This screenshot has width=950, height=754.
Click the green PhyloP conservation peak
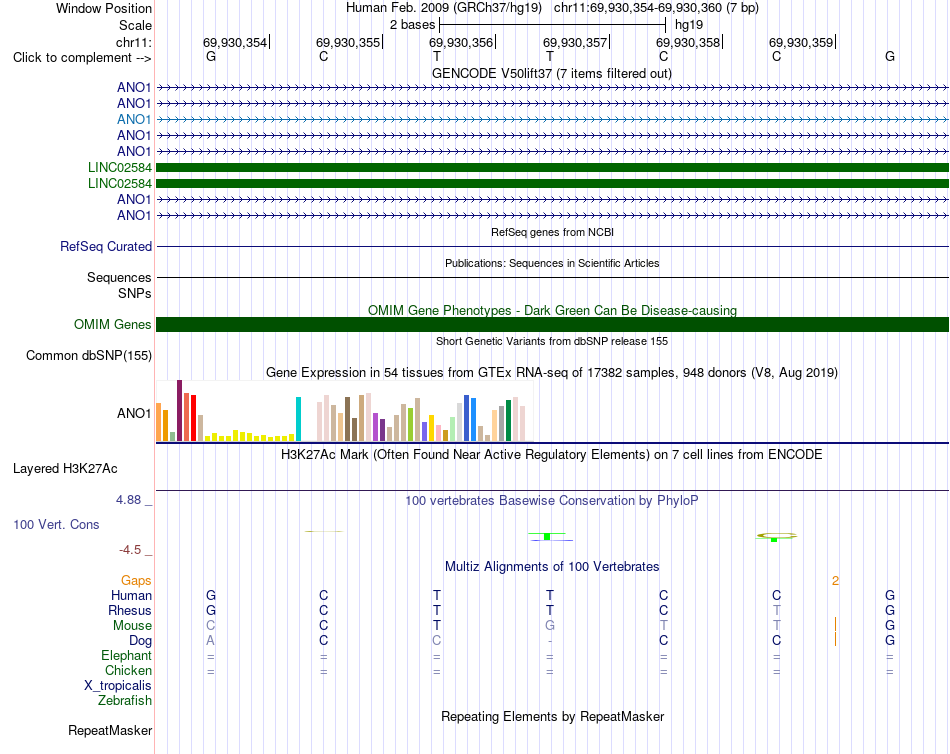click(x=547, y=536)
